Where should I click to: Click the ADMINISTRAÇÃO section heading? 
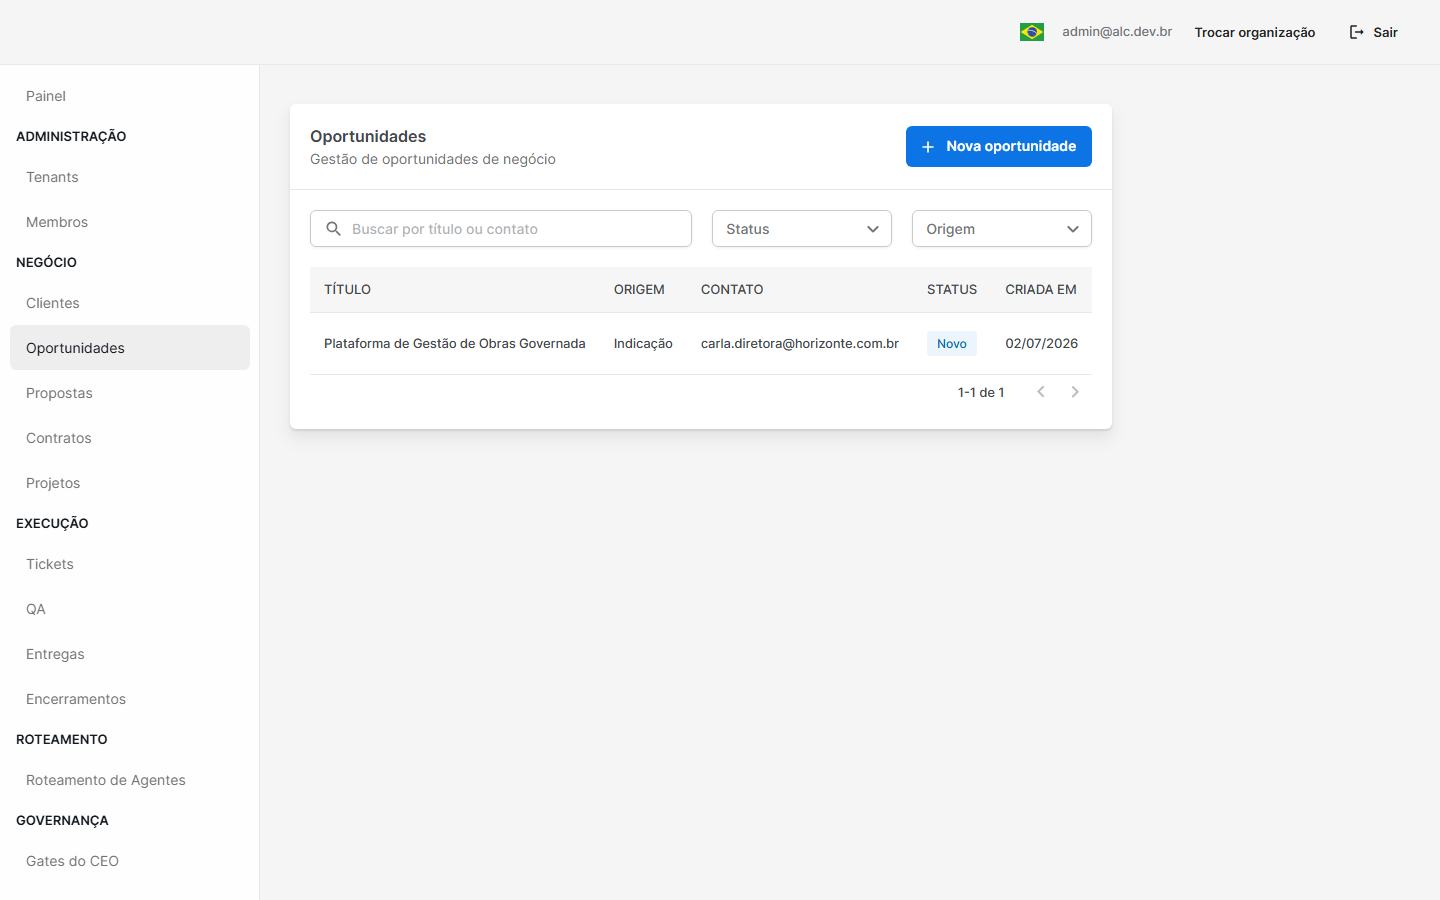point(71,136)
